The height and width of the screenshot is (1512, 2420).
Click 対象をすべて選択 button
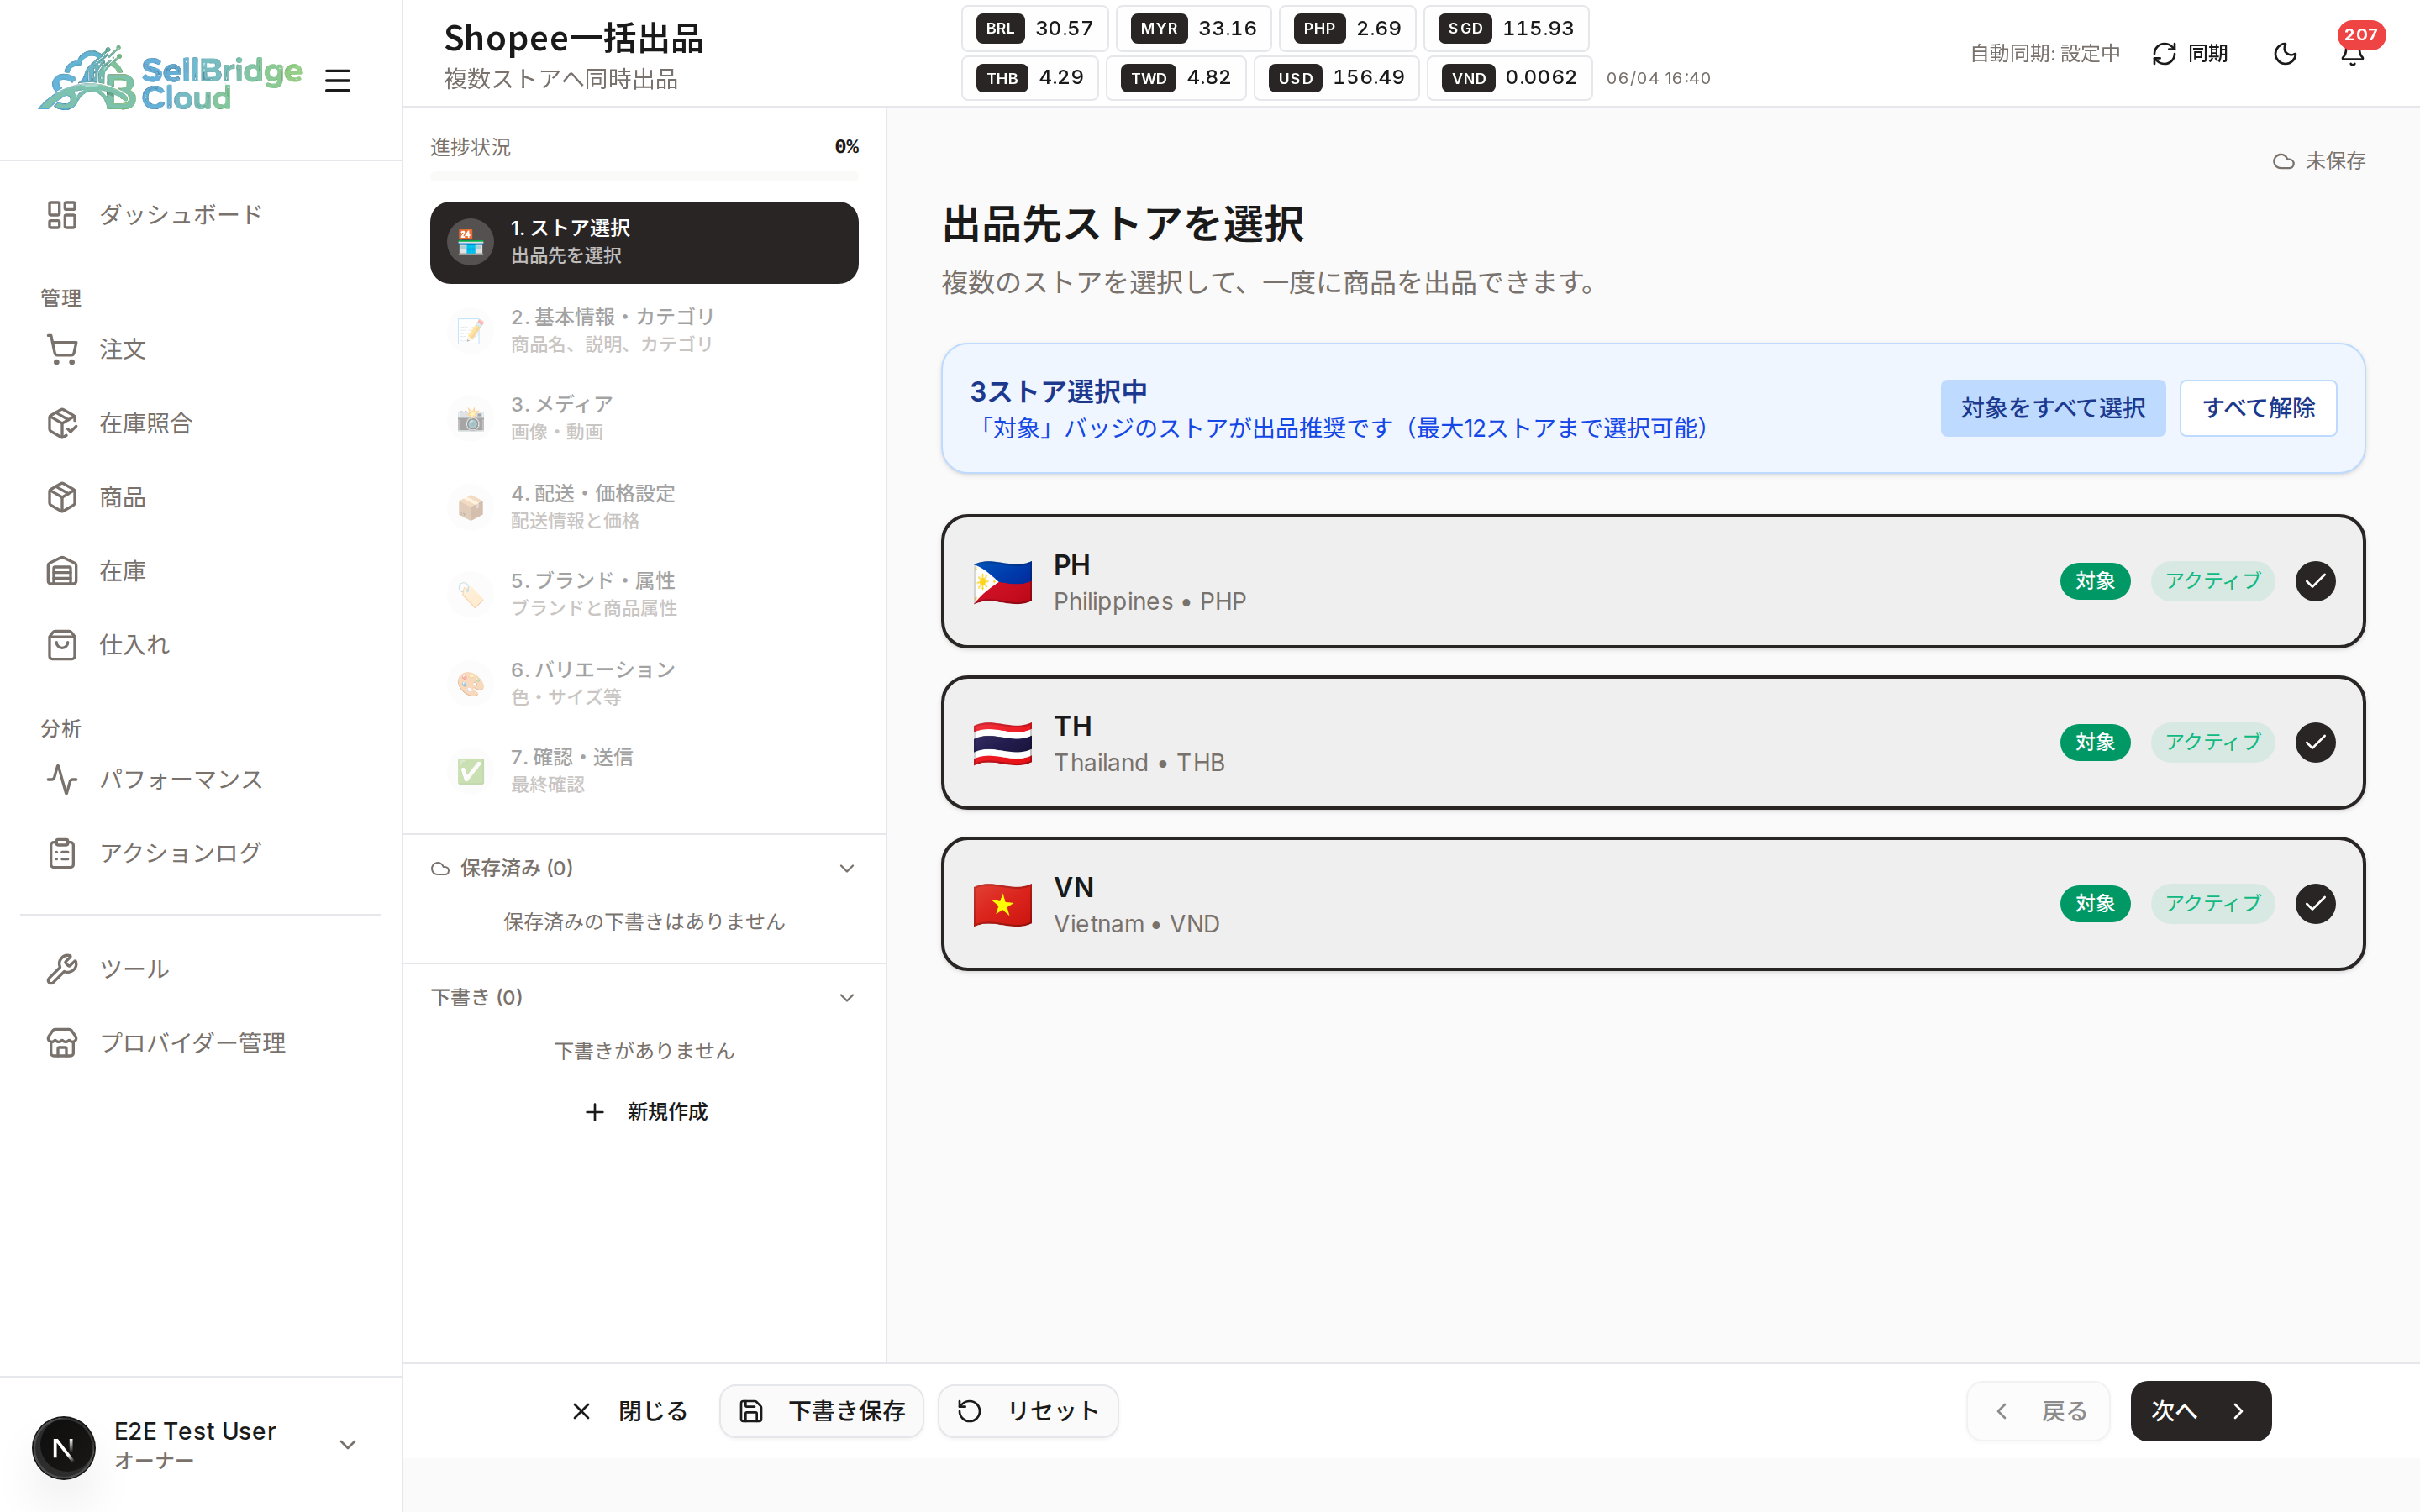(2053, 408)
